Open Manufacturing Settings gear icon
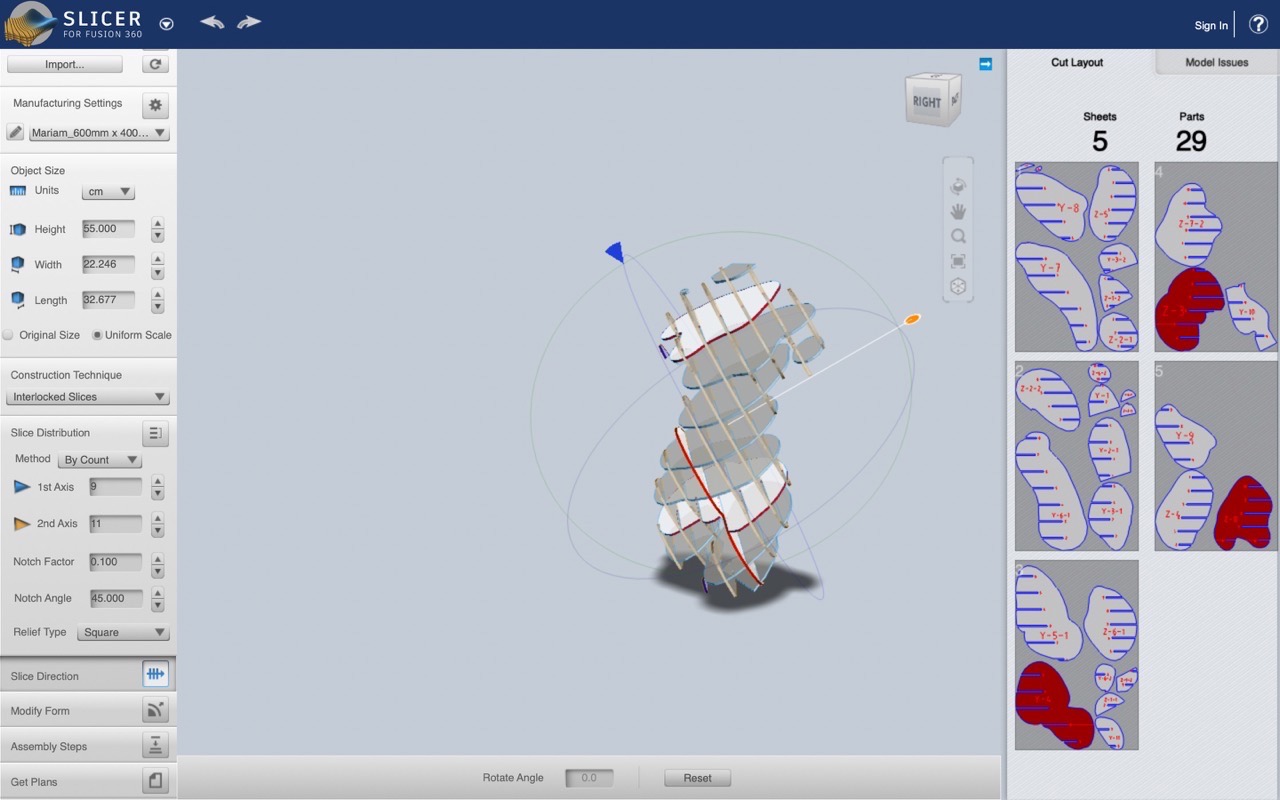The width and height of the screenshot is (1280, 800). pos(155,104)
